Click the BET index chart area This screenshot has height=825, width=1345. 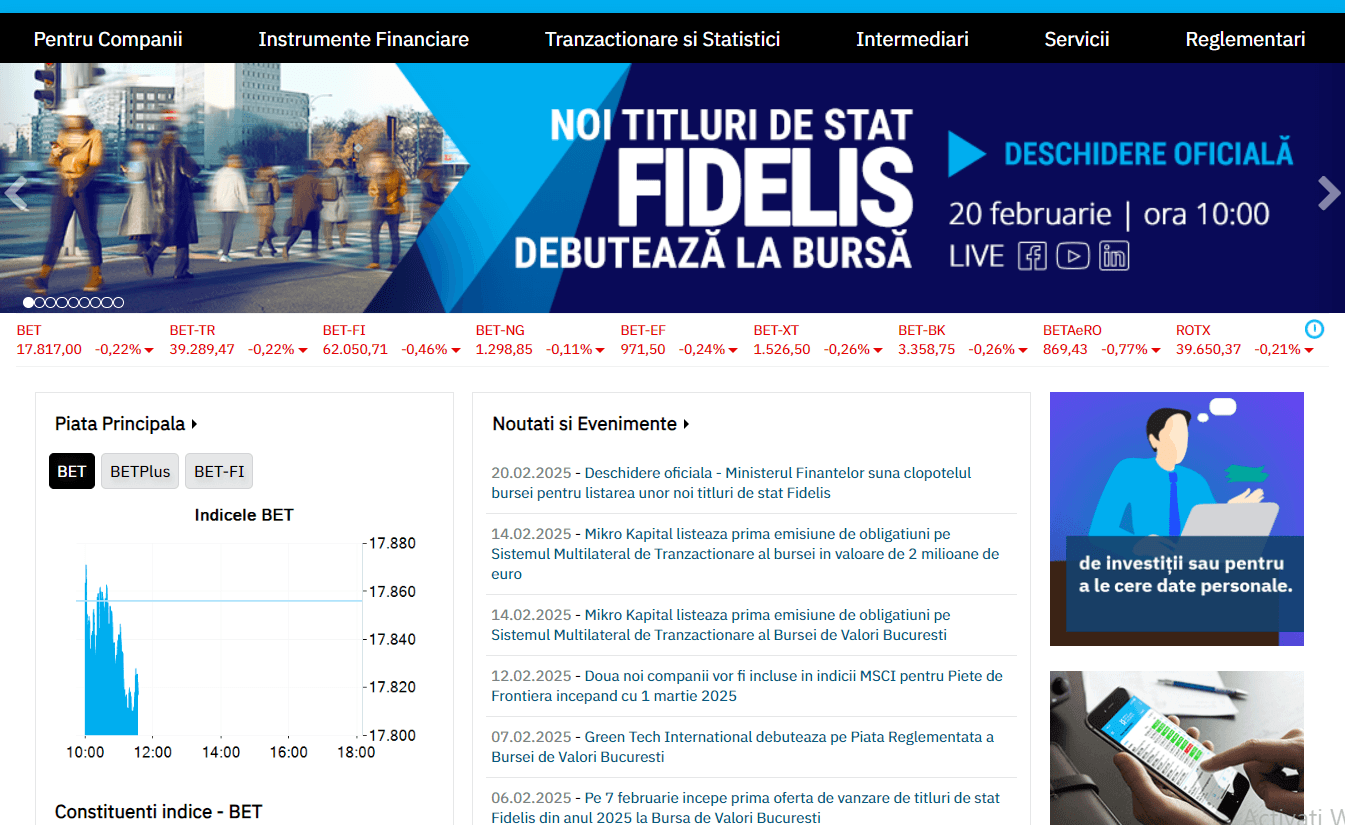pos(219,639)
